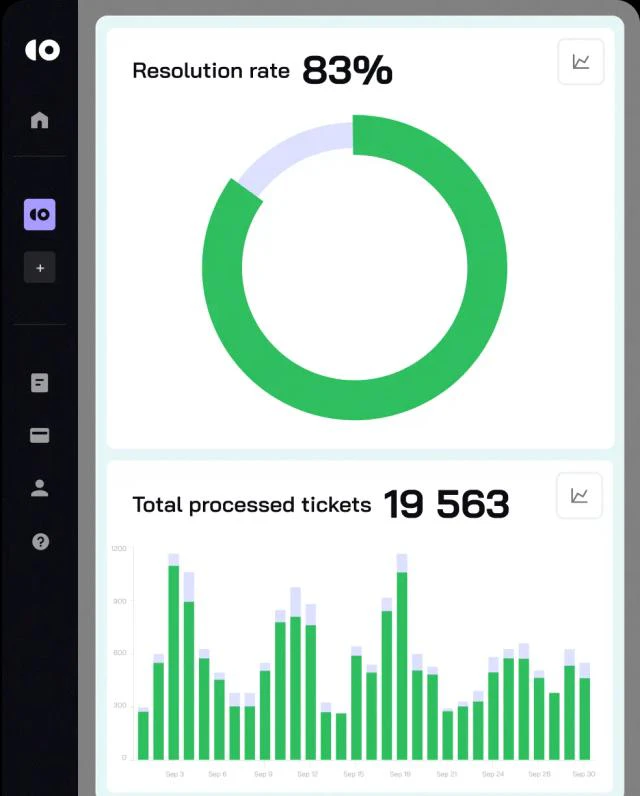Viewport: 640px width, 796px height.
Task: Click the "Sep 15" axis label
Action: (x=354, y=774)
